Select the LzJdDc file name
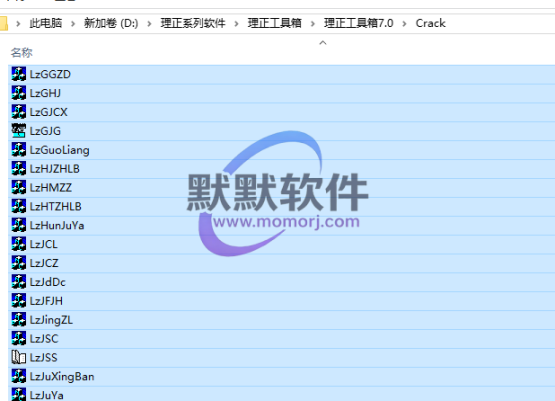 pyautogui.click(x=48, y=282)
